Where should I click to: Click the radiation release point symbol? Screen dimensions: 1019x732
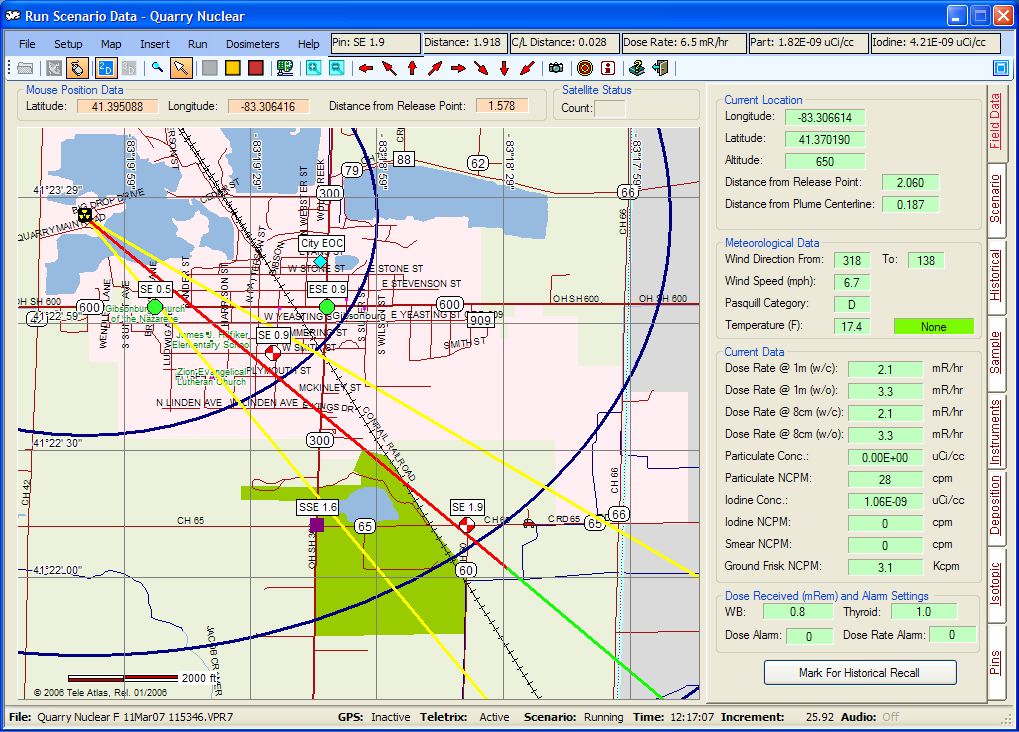84,215
